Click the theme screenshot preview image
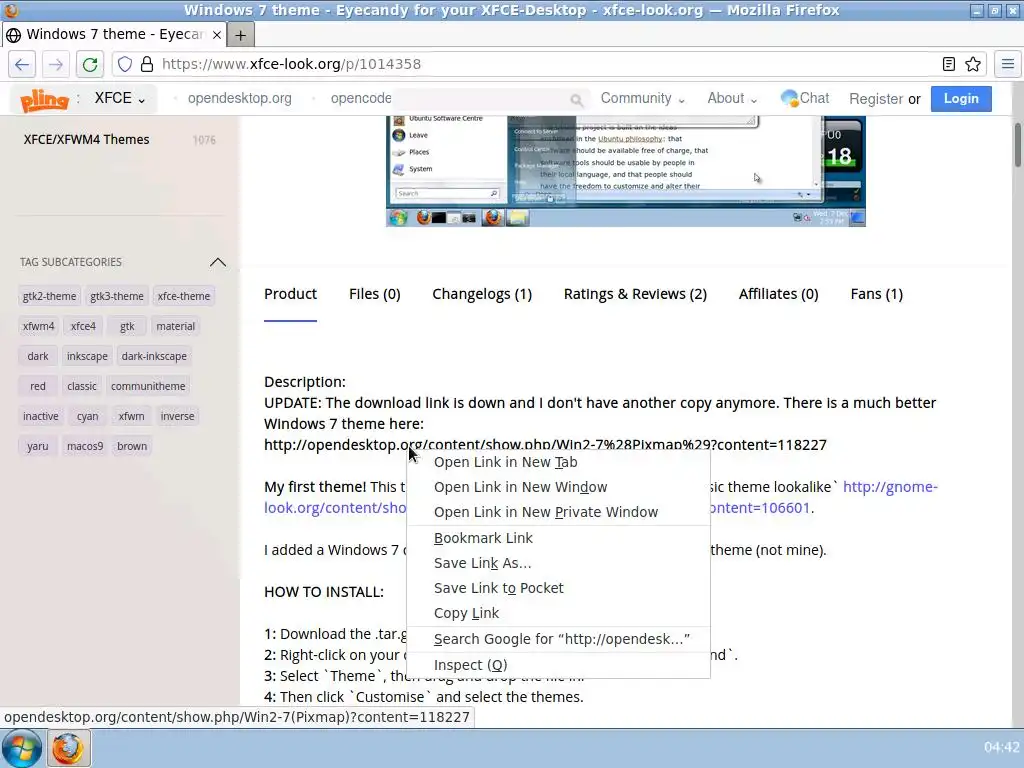 coord(626,171)
